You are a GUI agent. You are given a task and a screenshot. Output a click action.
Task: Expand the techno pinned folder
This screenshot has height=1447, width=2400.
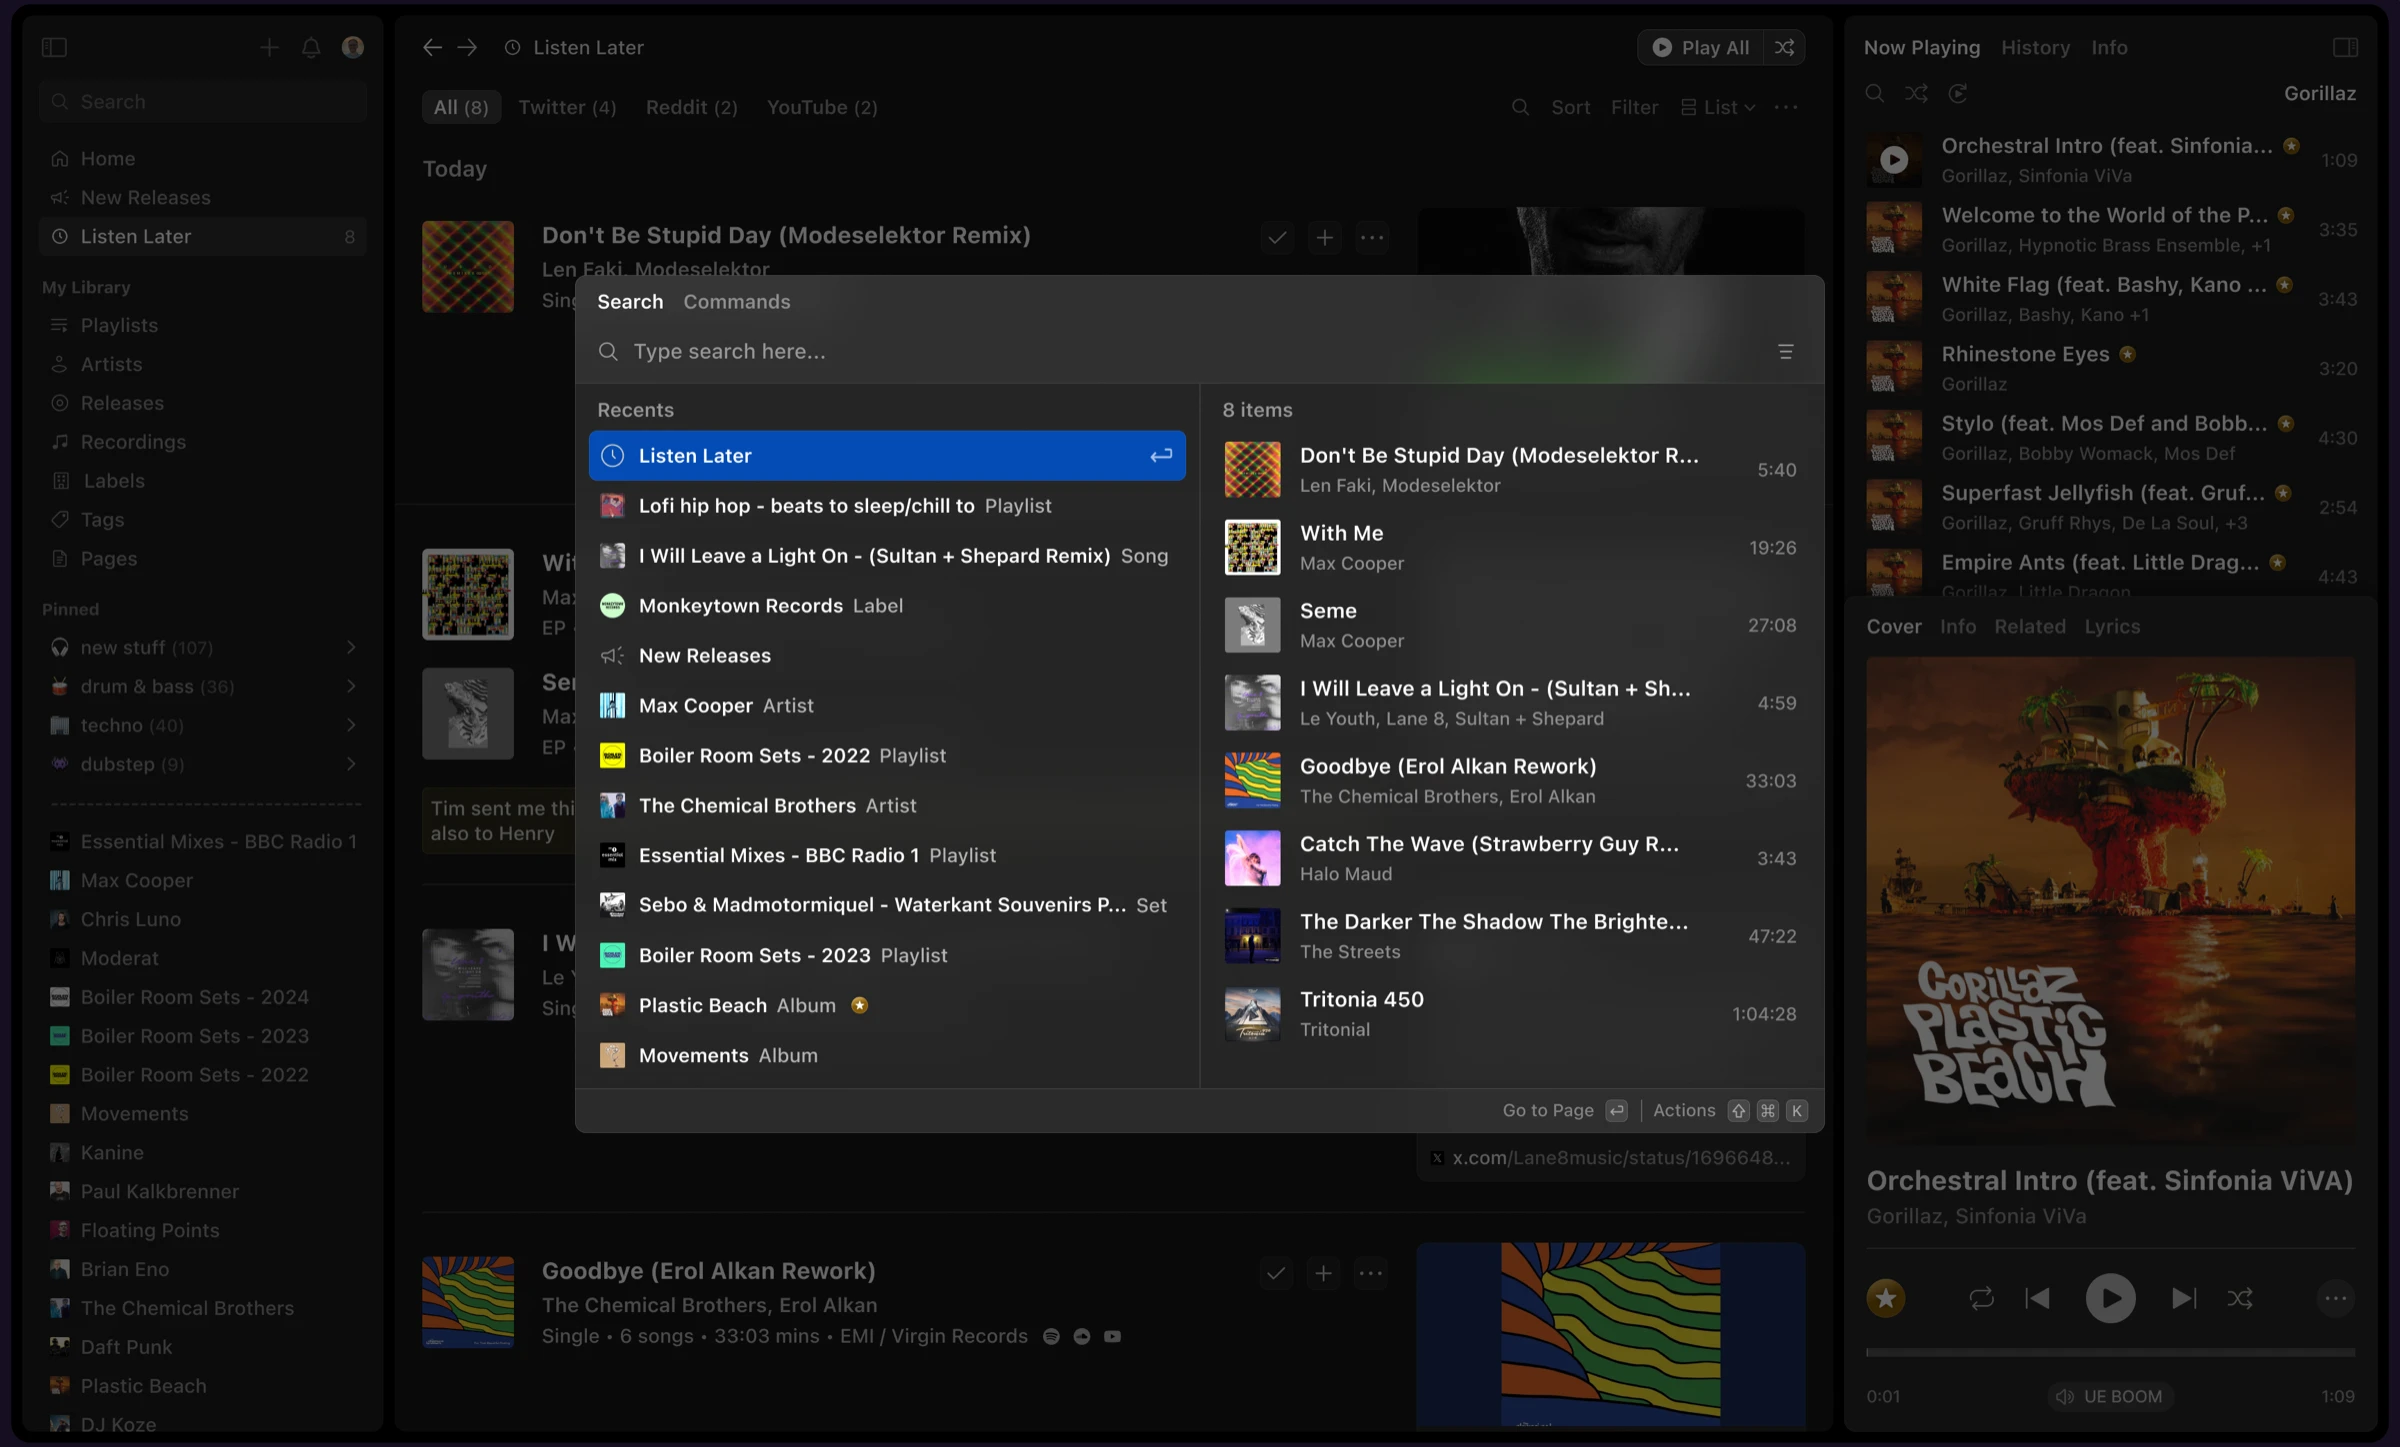coord(351,725)
